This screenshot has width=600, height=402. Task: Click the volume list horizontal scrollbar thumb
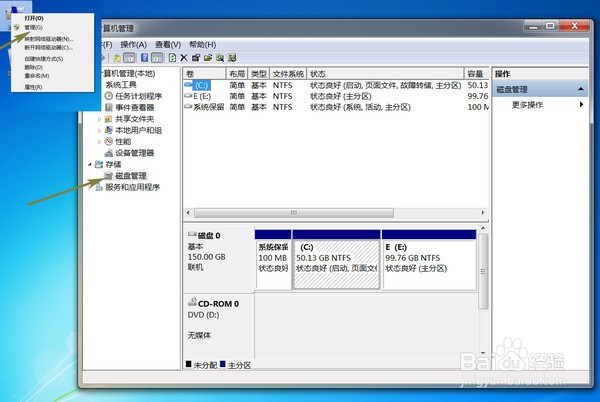pyautogui.click(x=294, y=213)
